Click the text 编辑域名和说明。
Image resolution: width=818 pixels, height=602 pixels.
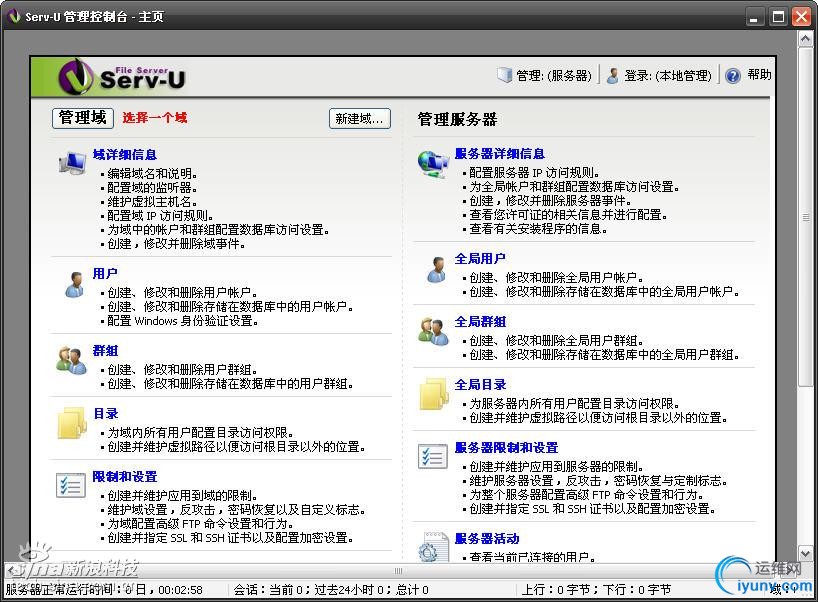[x=152, y=174]
